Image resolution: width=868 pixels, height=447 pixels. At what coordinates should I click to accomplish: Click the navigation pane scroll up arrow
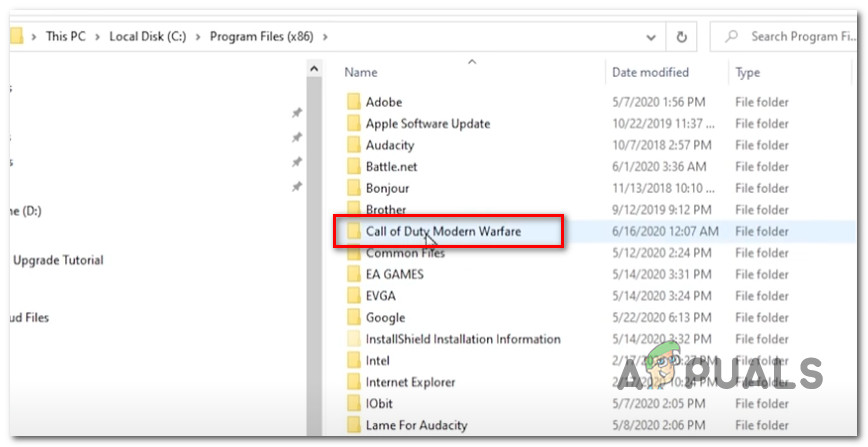click(x=314, y=69)
